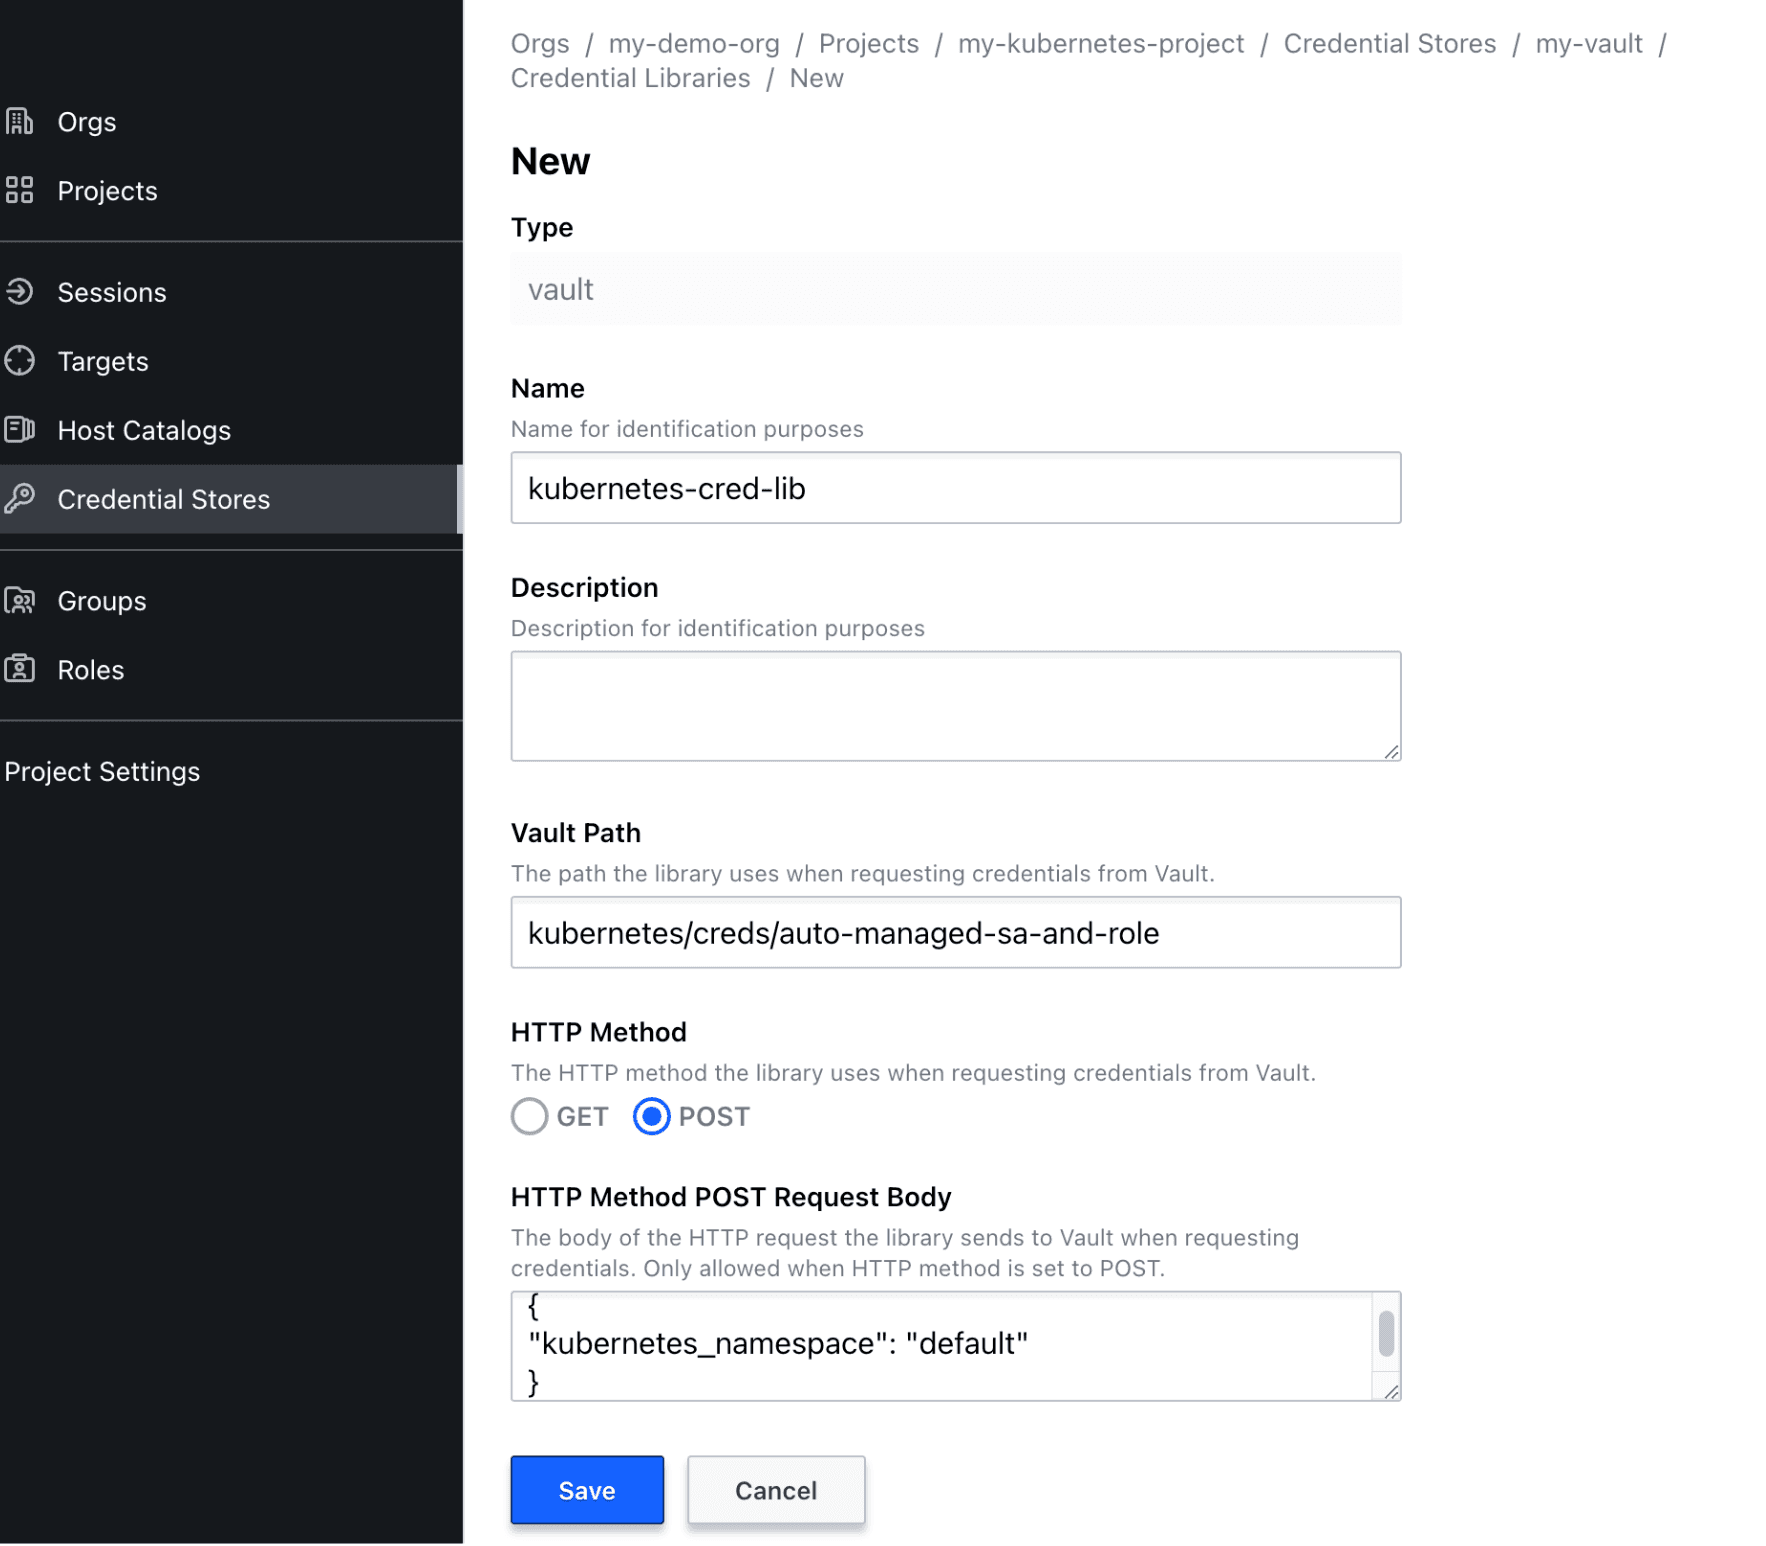Select the Orgs icon in the sidebar
1766x1546 pixels.
[x=20, y=121]
